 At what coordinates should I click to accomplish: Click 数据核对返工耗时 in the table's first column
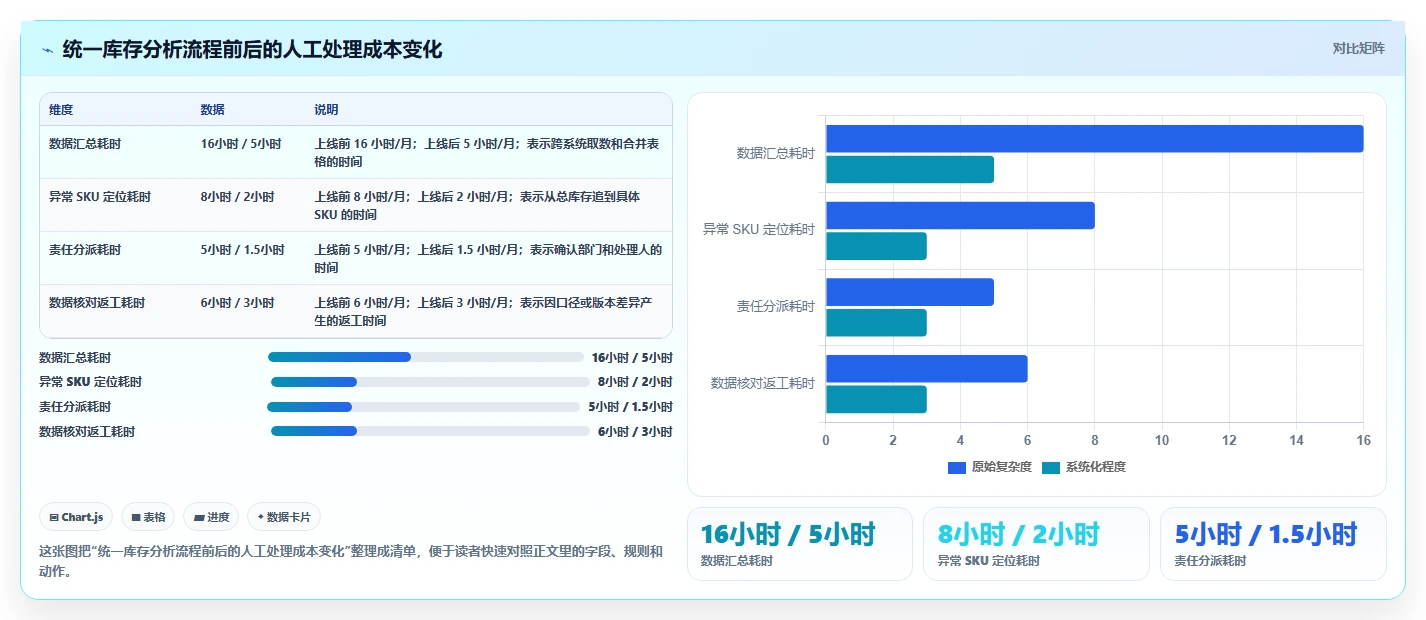click(x=97, y=303)
